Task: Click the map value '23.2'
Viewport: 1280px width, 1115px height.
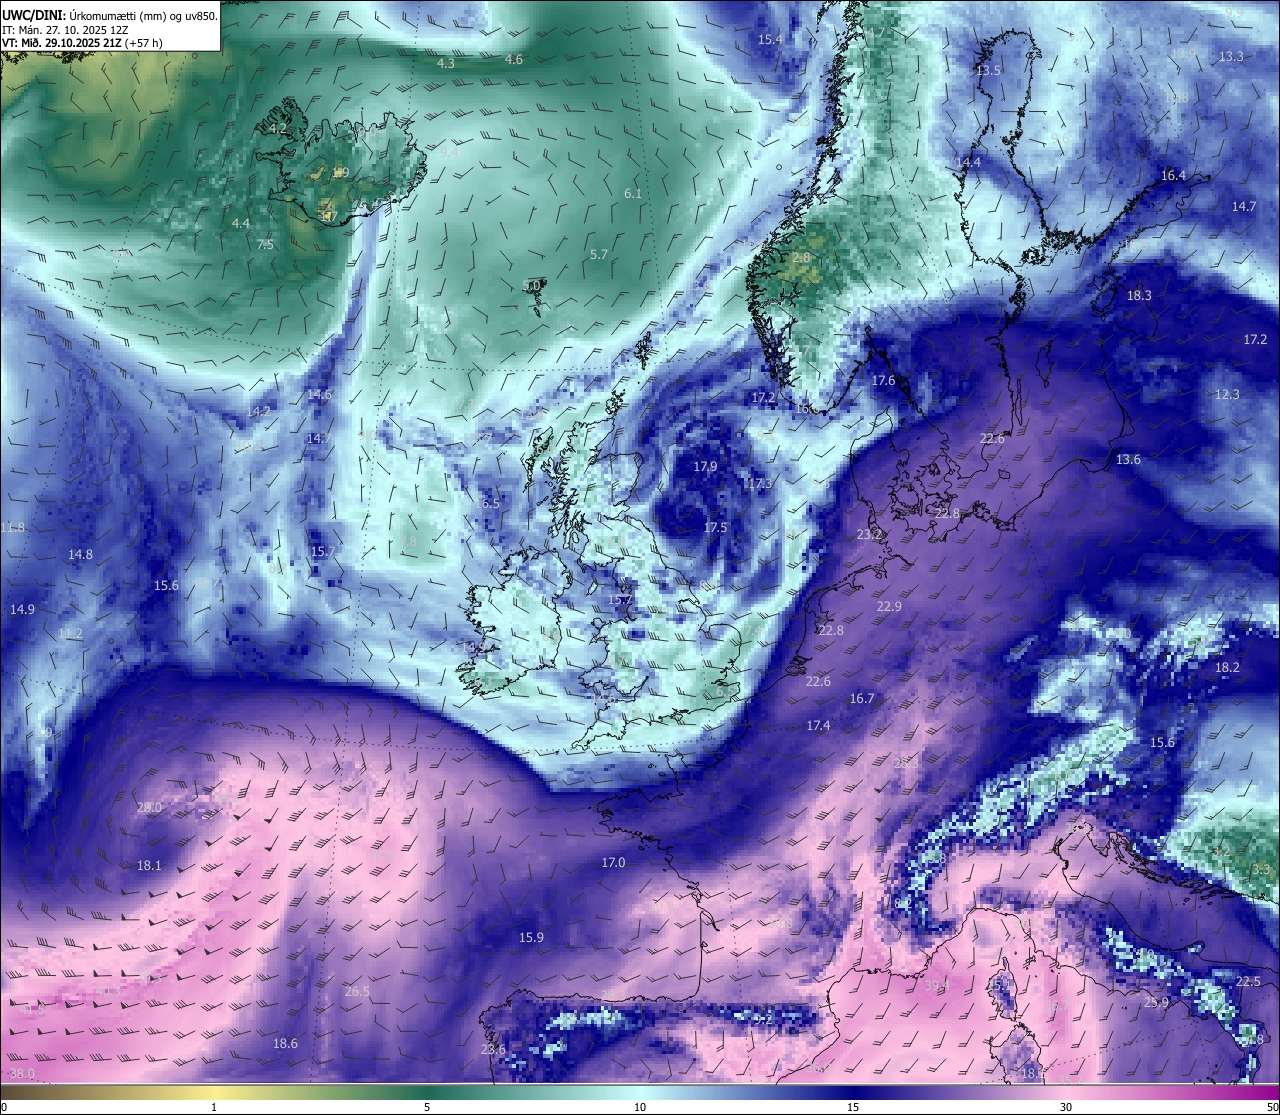Action: click(x=870, y=535)
